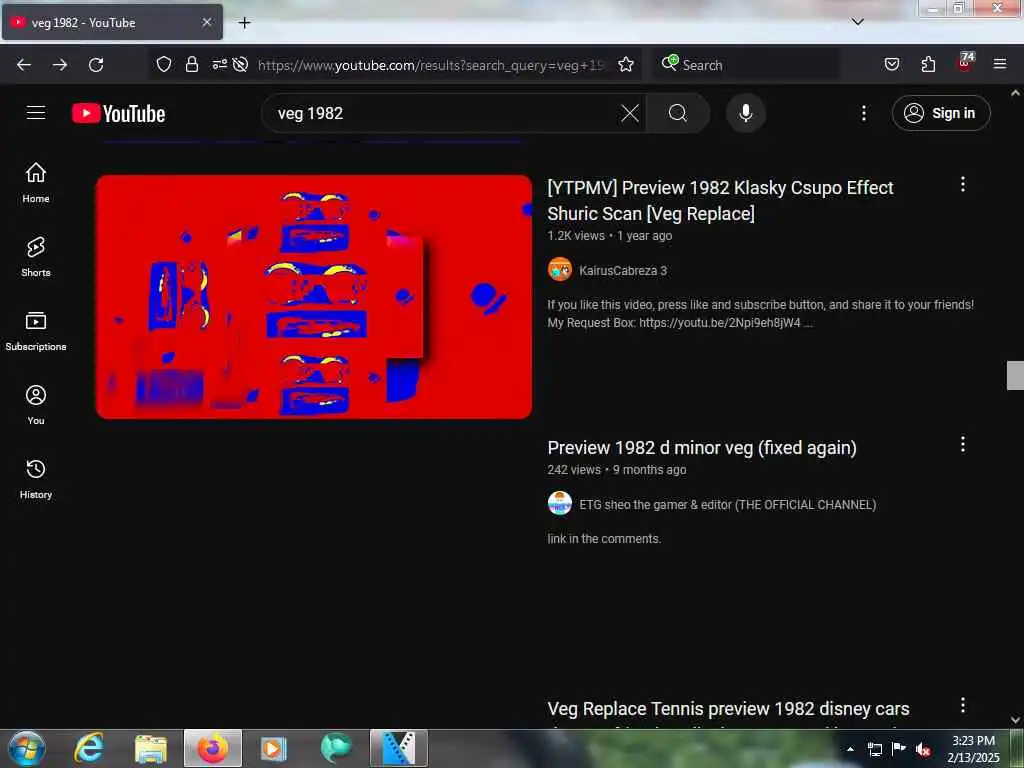
Task: Open Action Center flag icon in tray
Action: point(899,749)
